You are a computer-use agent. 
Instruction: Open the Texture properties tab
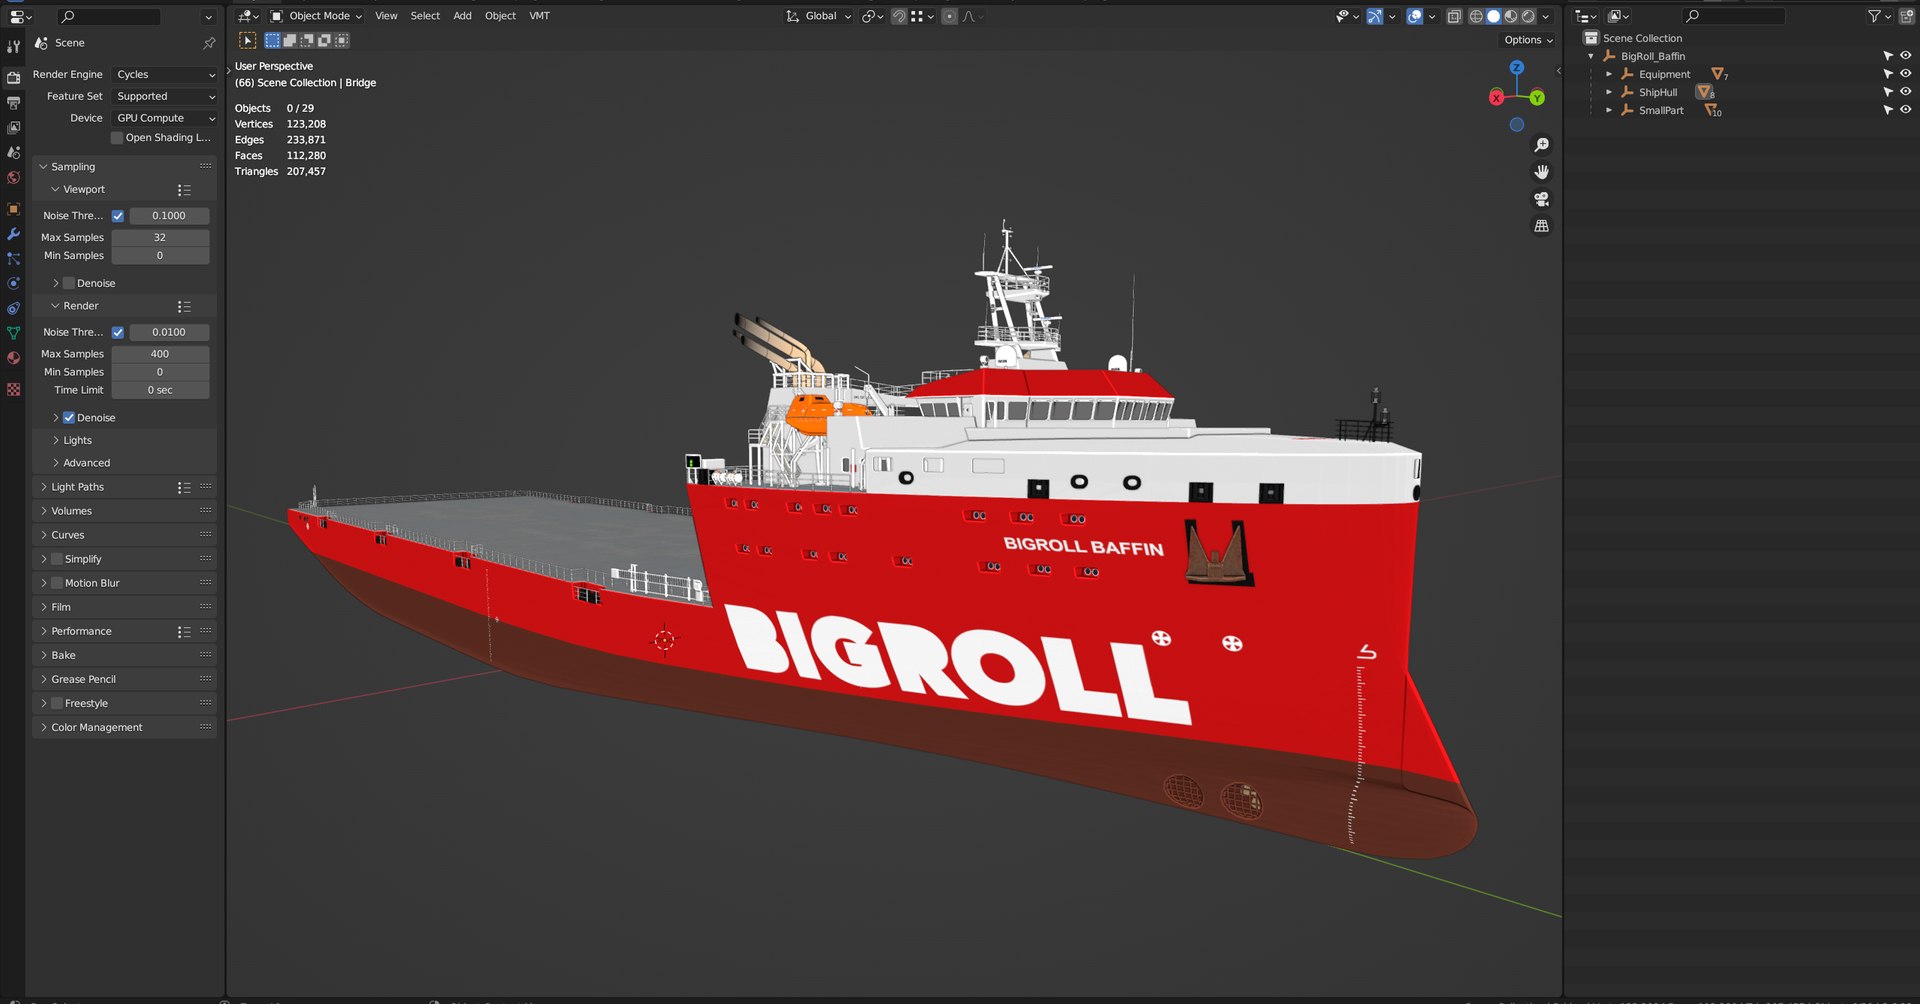tap(13, 389)
